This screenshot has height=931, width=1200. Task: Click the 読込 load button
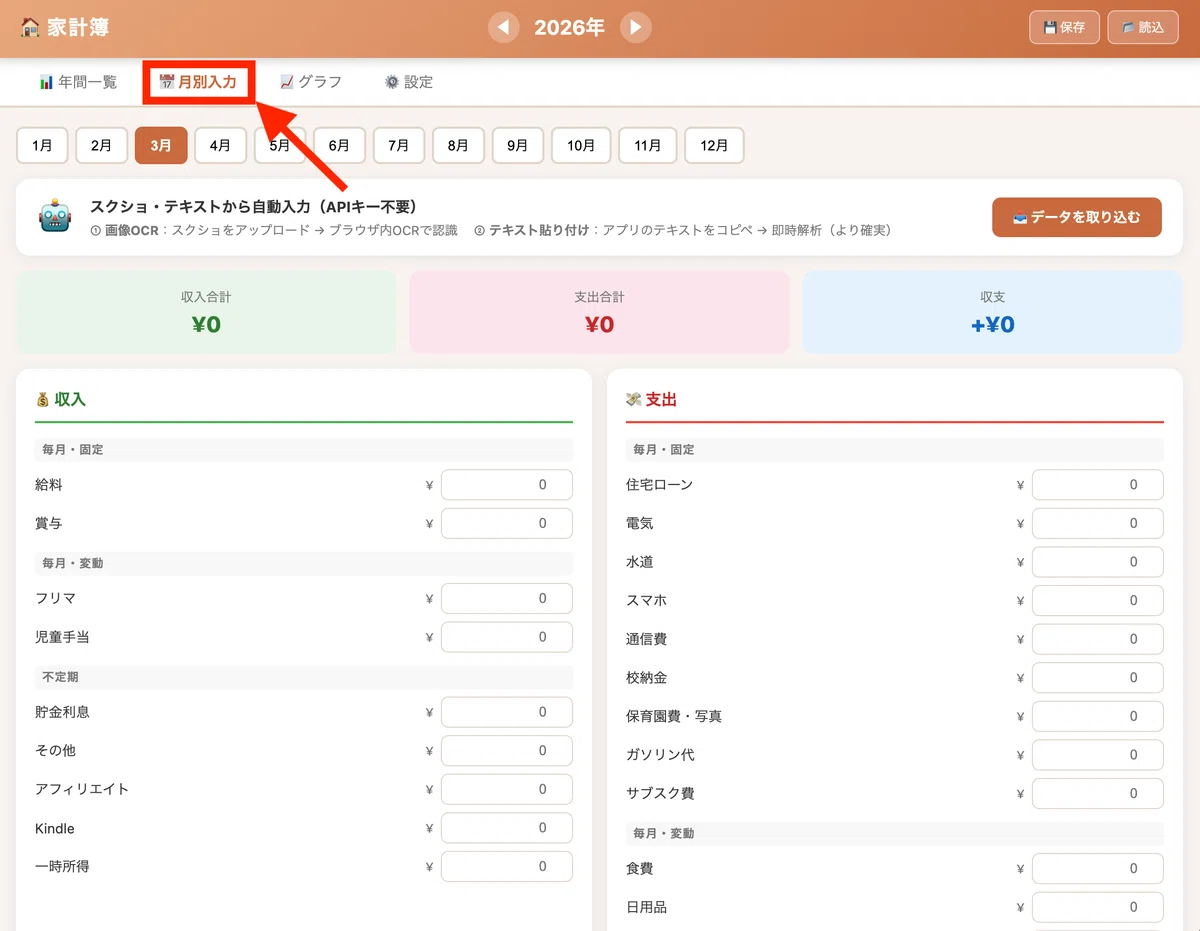[1143, 27]
